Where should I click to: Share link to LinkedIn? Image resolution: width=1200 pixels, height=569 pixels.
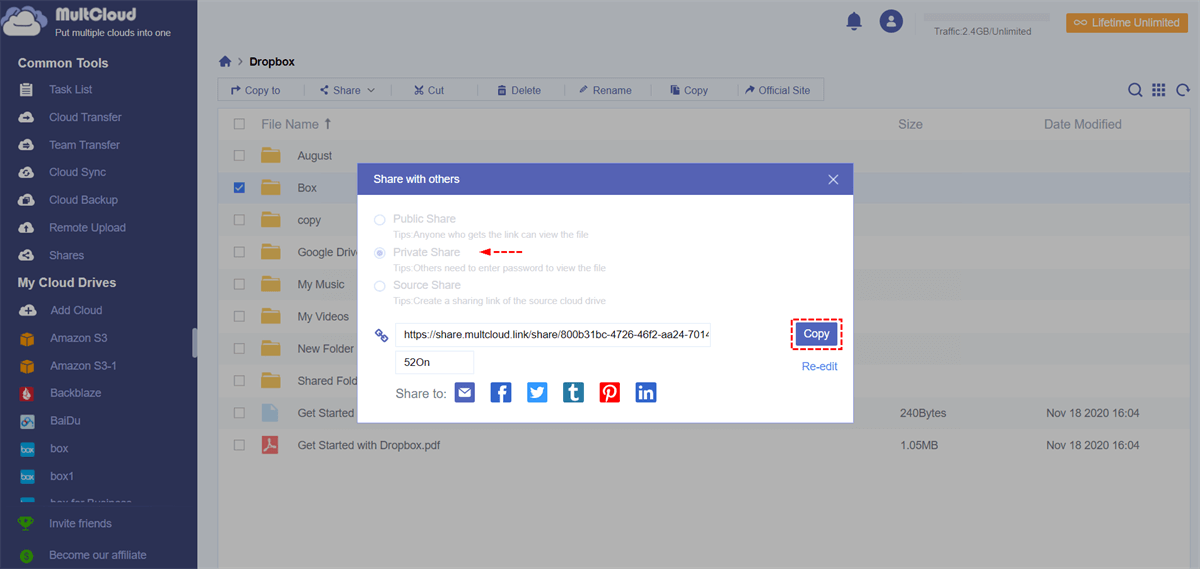(646, 393)
